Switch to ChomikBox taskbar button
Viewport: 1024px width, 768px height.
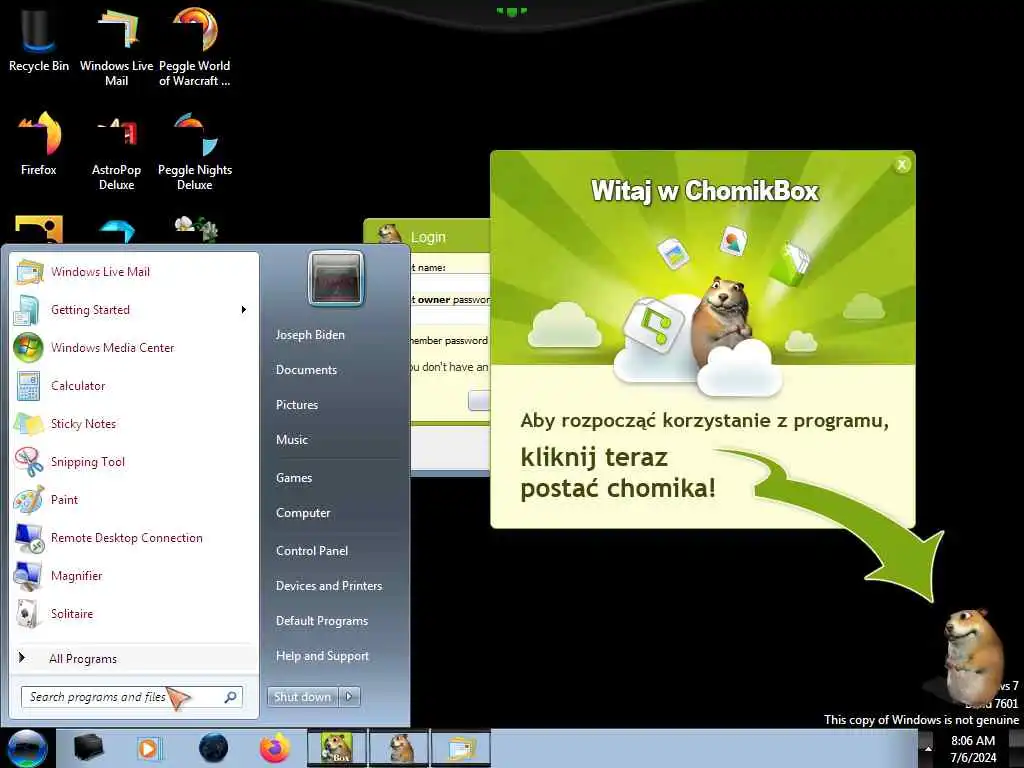[x=336, y=748]
